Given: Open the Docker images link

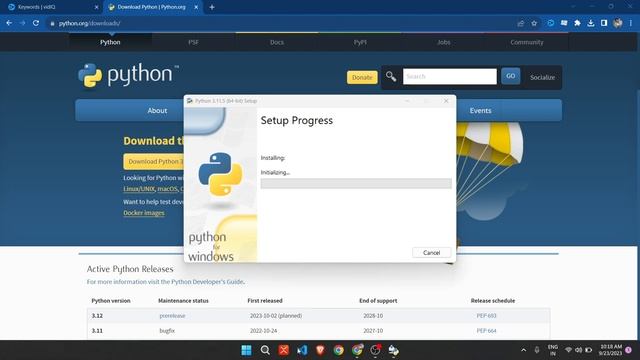Looking at the screenshot, I should (144, 213).
